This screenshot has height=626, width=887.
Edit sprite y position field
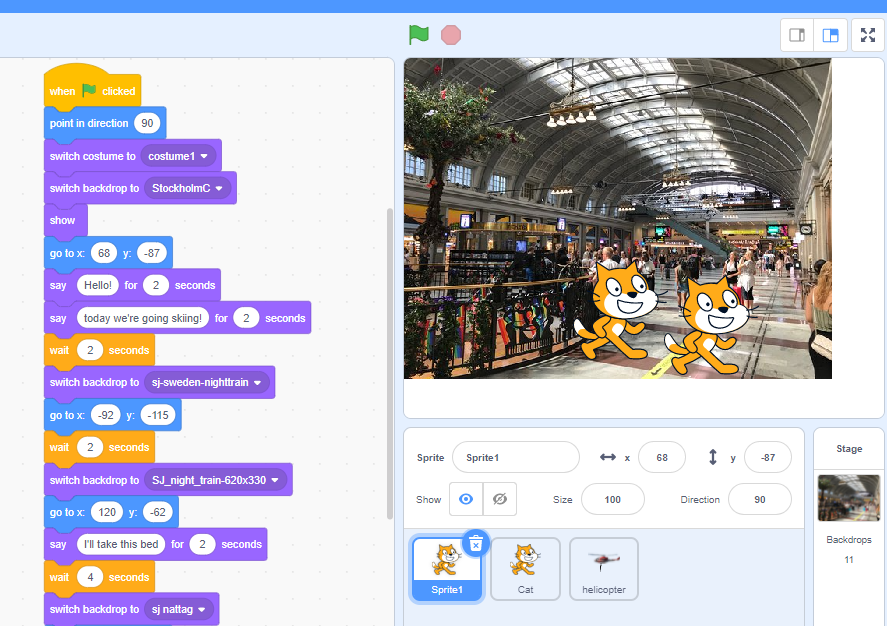pos(768,457)
